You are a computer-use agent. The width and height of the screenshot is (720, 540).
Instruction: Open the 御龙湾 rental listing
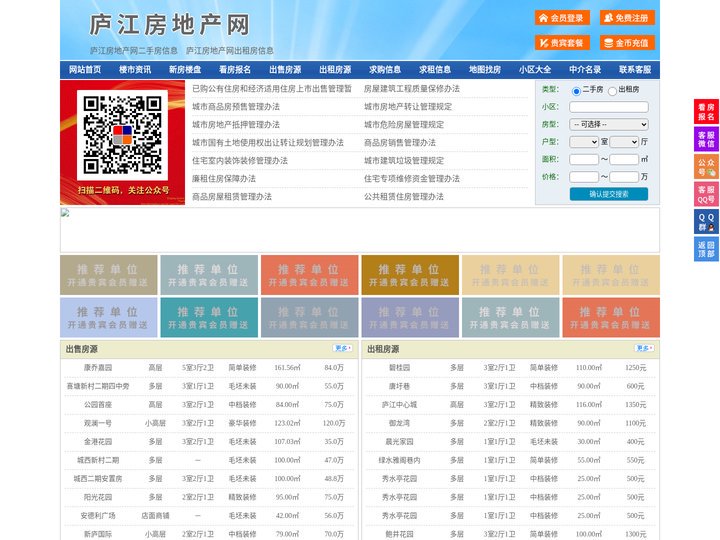click(x=399, y=423)
